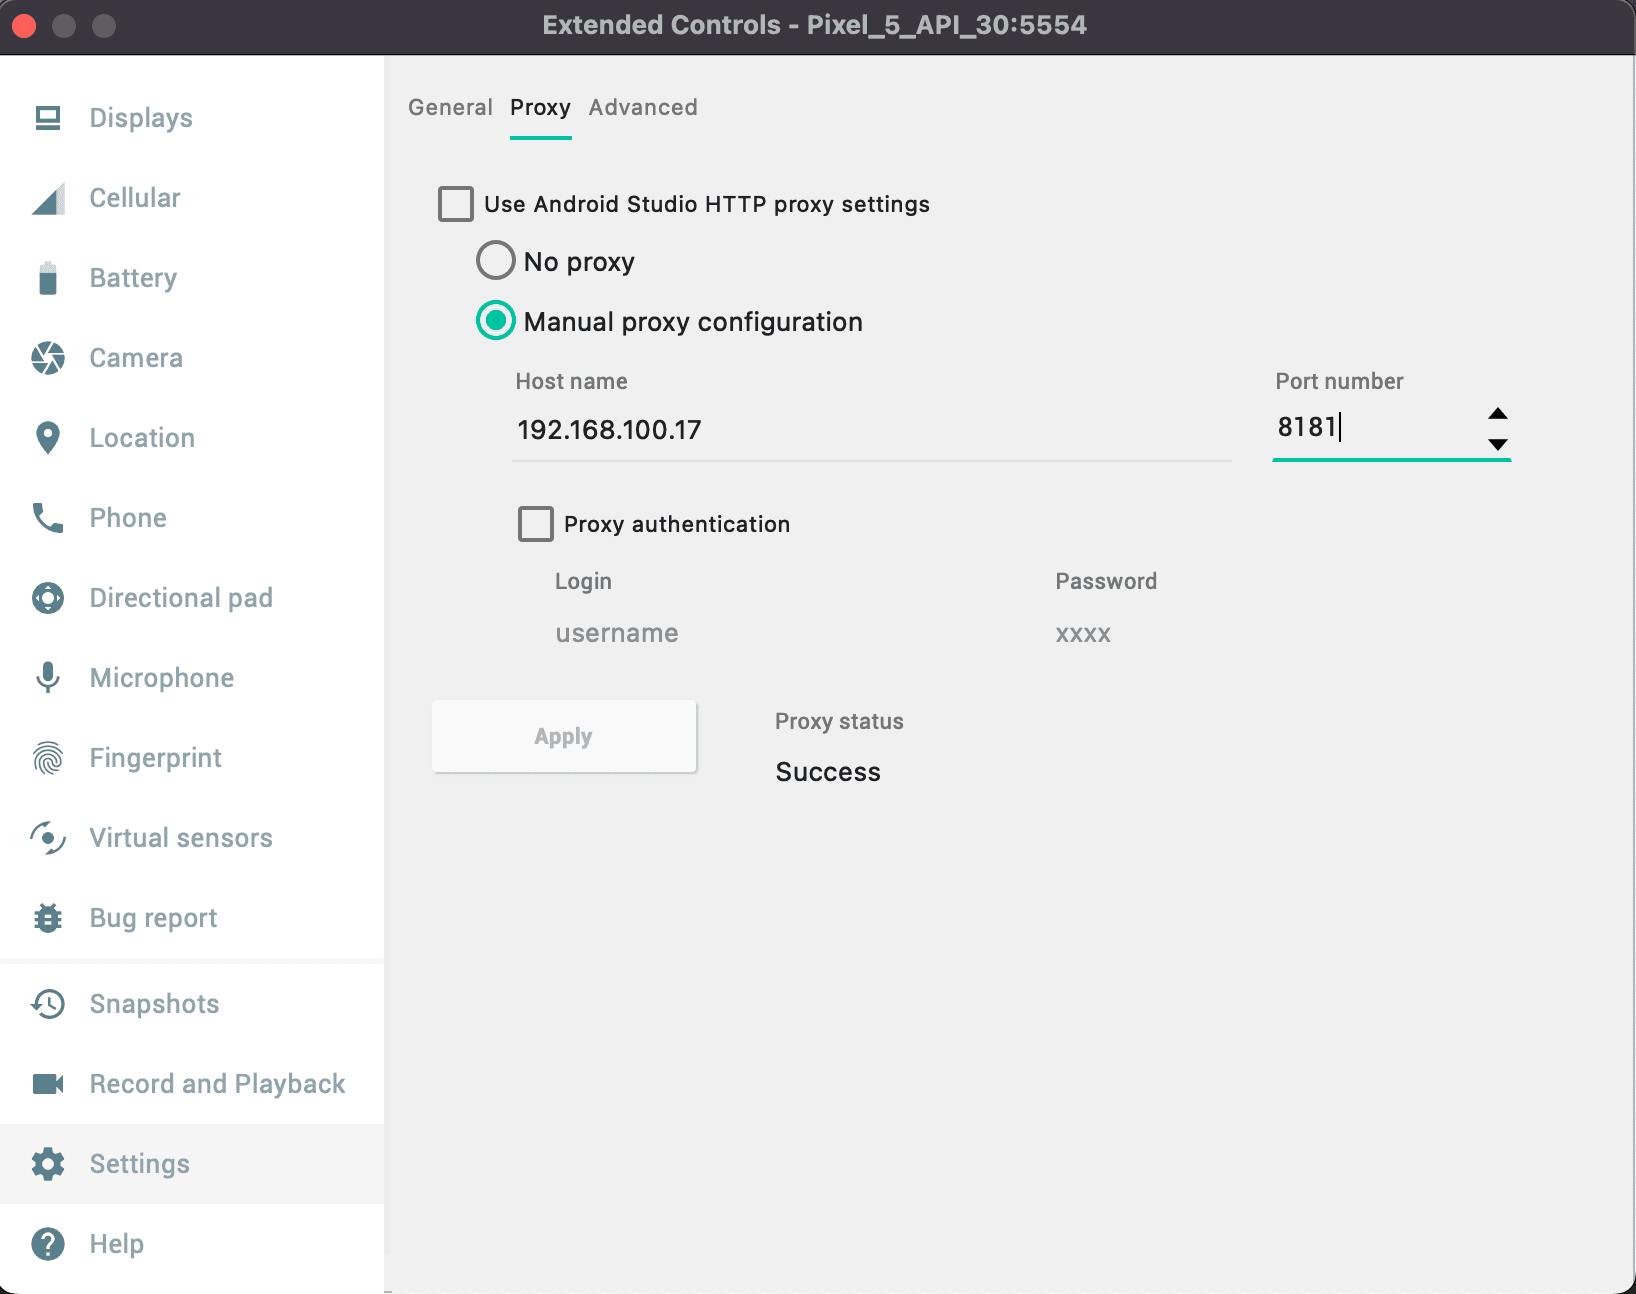This screenshot has width=1636, height=1294.
Task: Select the Fingerprint icon
Action: 47,758
